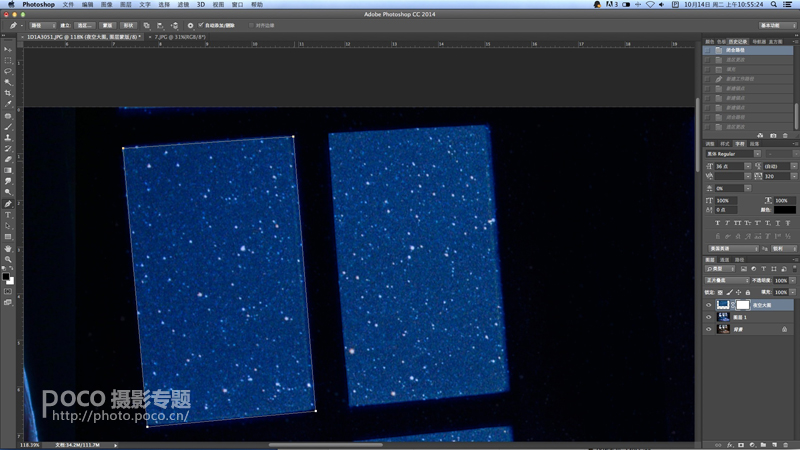
Task: Hide the 图层 1 layer eye
Action: (708, 317)
